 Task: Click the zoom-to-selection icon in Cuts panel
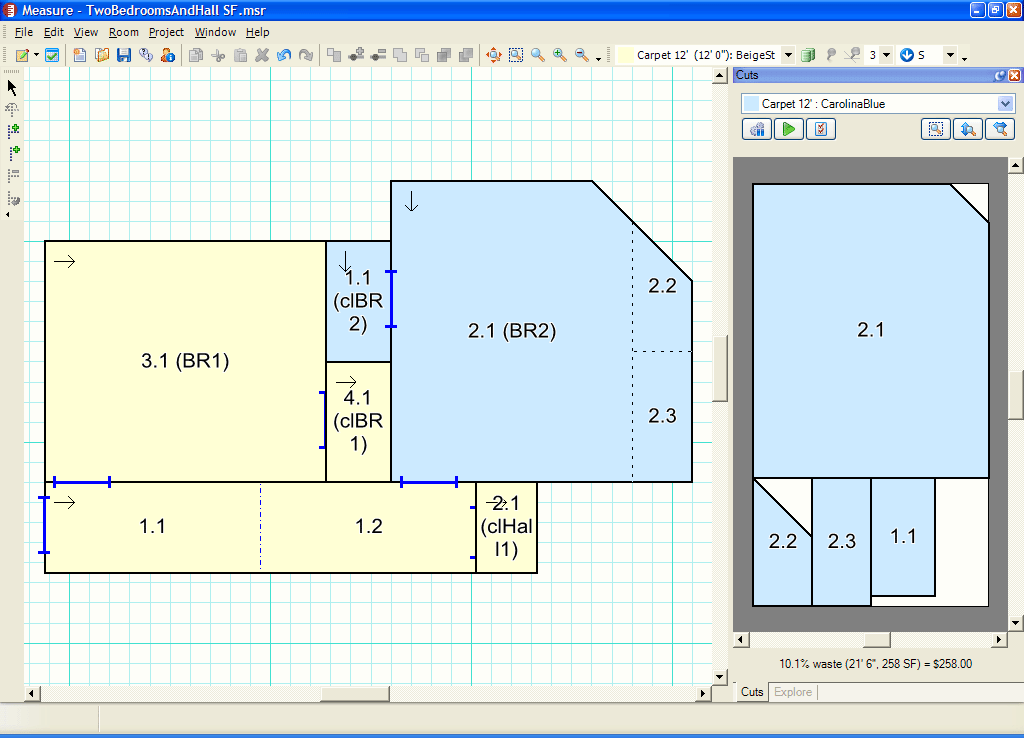coord(935,129)
